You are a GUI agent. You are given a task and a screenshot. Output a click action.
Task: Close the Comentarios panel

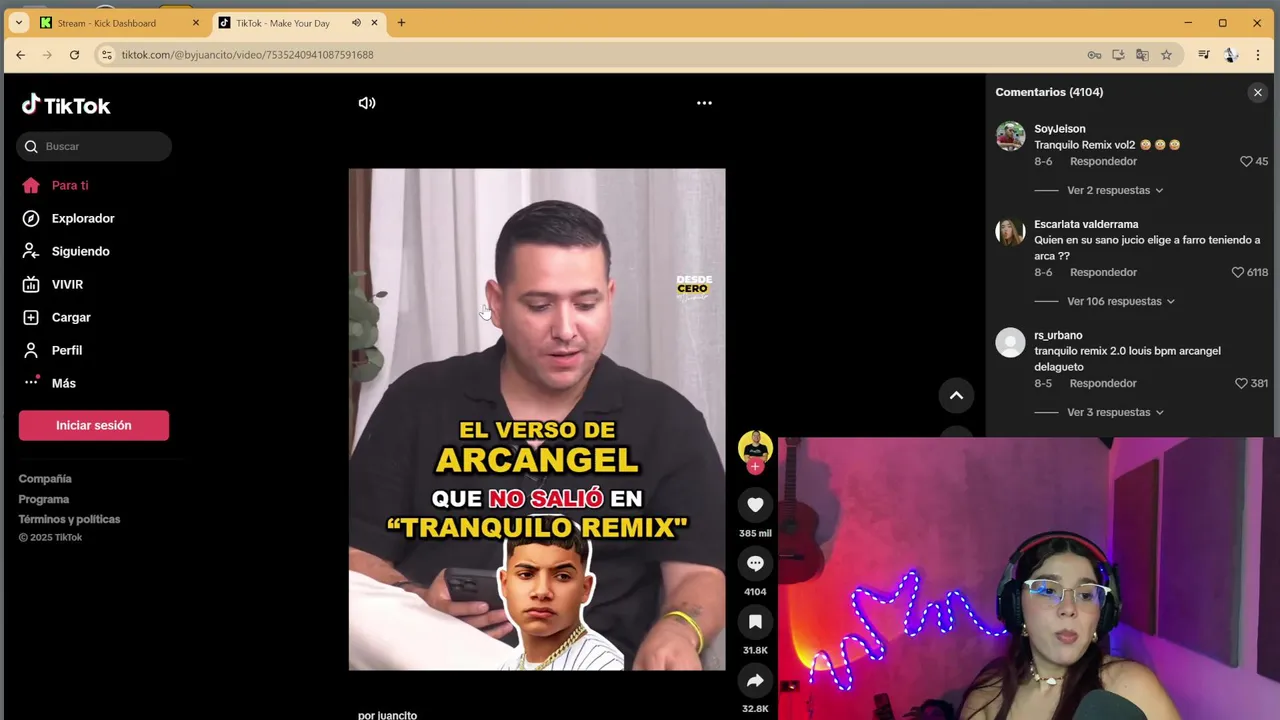(x=1258, y=92)
